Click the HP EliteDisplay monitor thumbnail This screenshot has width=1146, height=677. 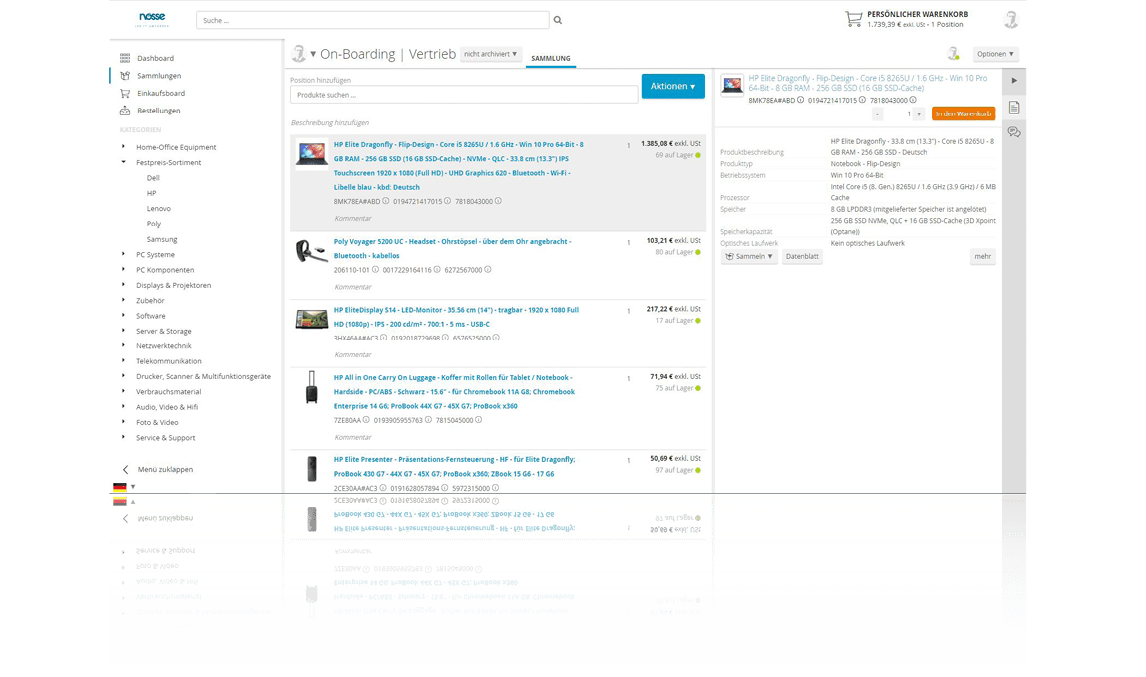311,319
